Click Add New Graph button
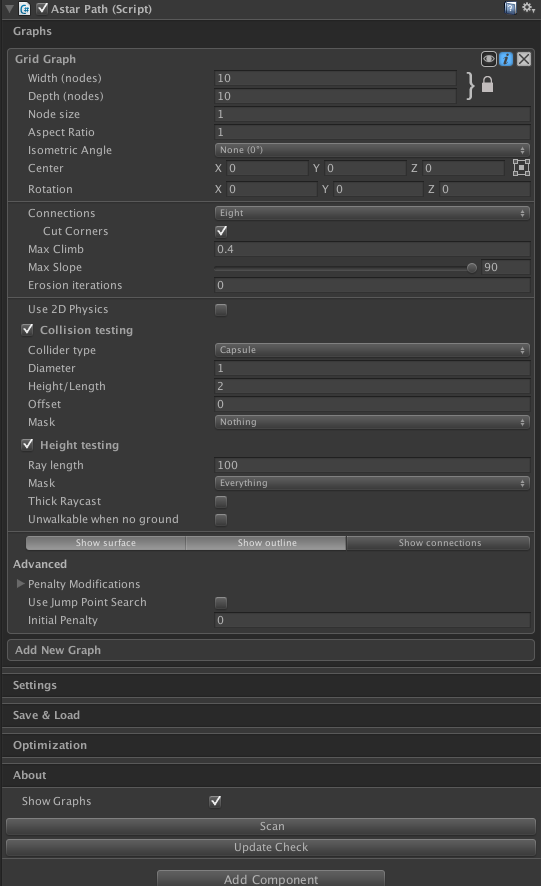The height and width of the screenshot is (886, 541). coord(271,650)
